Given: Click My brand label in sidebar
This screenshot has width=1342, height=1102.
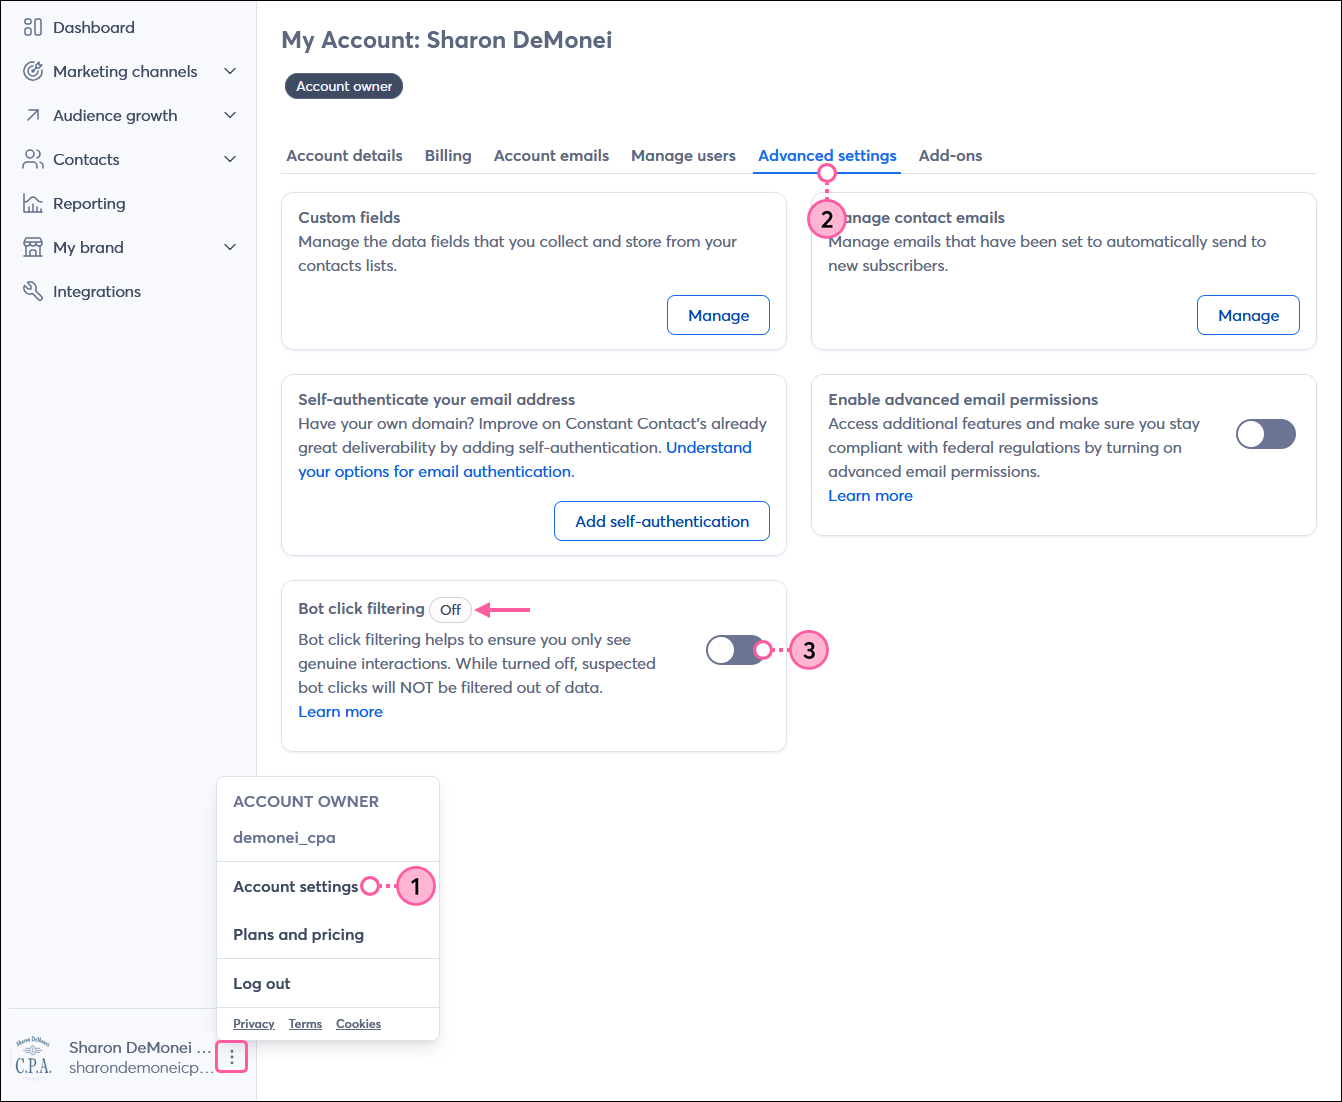Looking at the screenshot, I should [88, 247].
